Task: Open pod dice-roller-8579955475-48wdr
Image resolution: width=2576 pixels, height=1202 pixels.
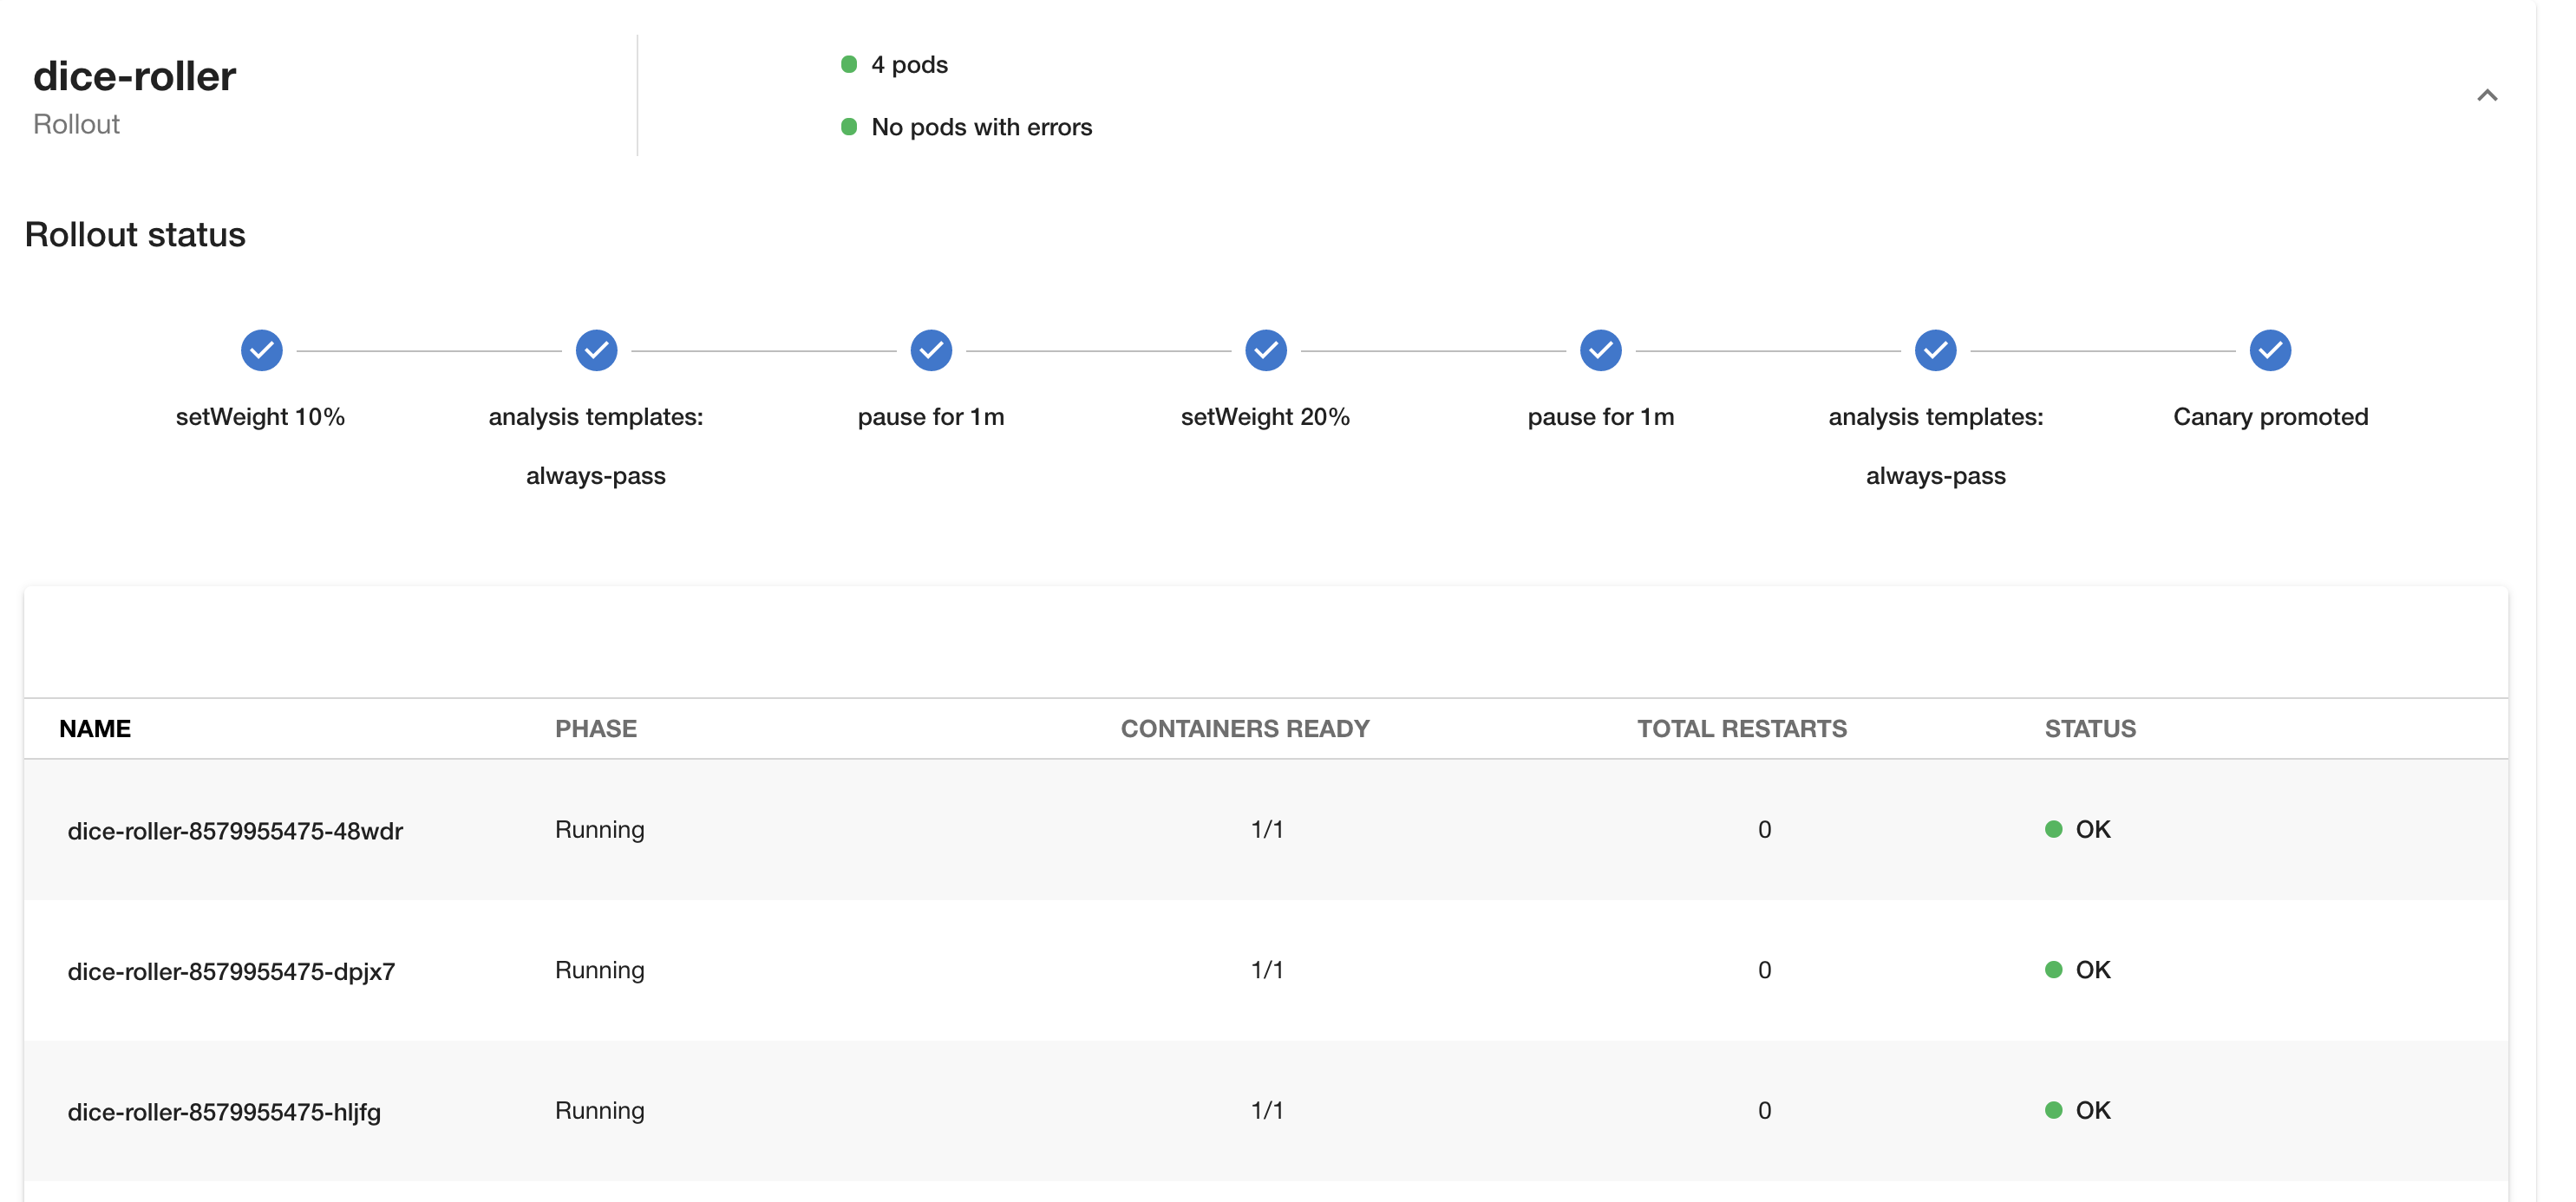Action: [235, 831]
